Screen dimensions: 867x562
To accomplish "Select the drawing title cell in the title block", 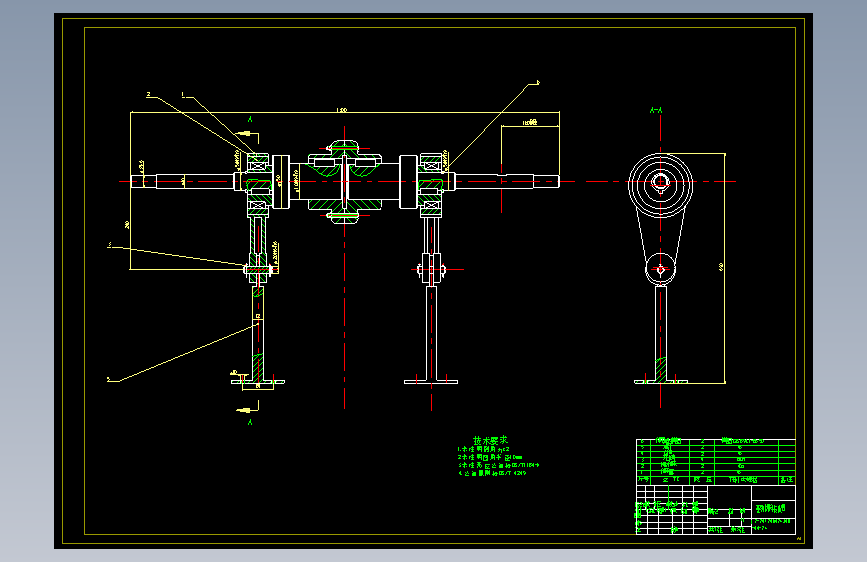I will [774, 508].
